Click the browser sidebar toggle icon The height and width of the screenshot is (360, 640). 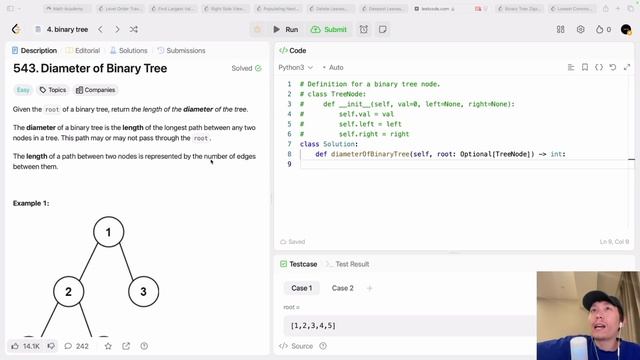point(11,9)
